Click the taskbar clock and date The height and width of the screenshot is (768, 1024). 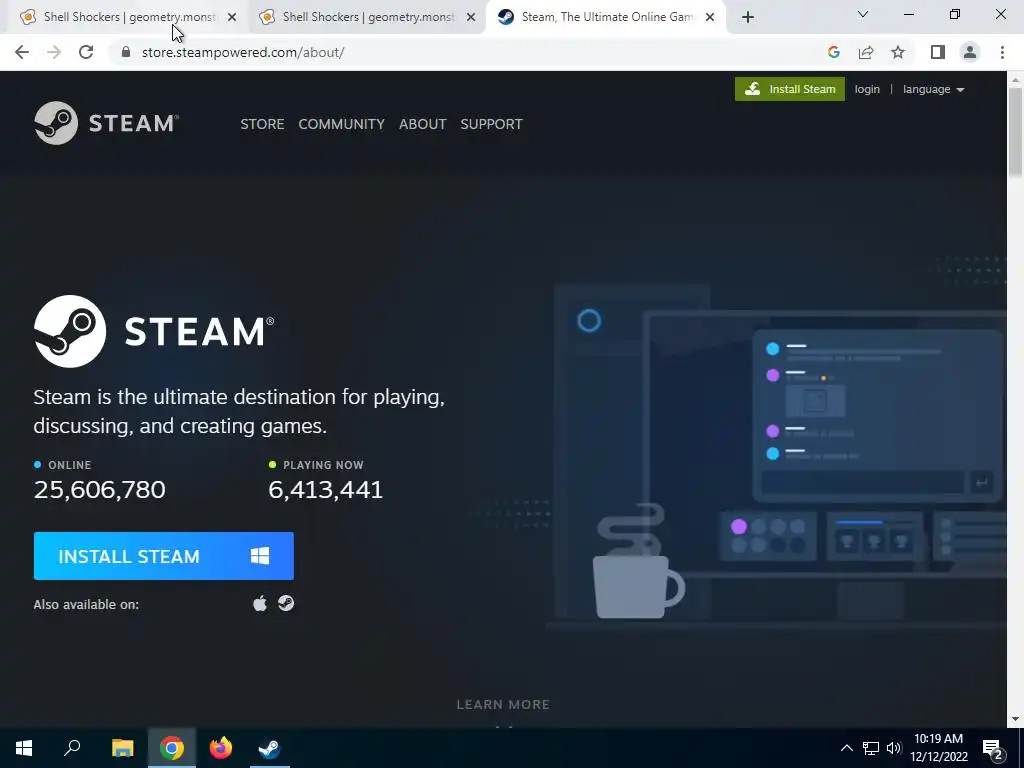point(938,748)
